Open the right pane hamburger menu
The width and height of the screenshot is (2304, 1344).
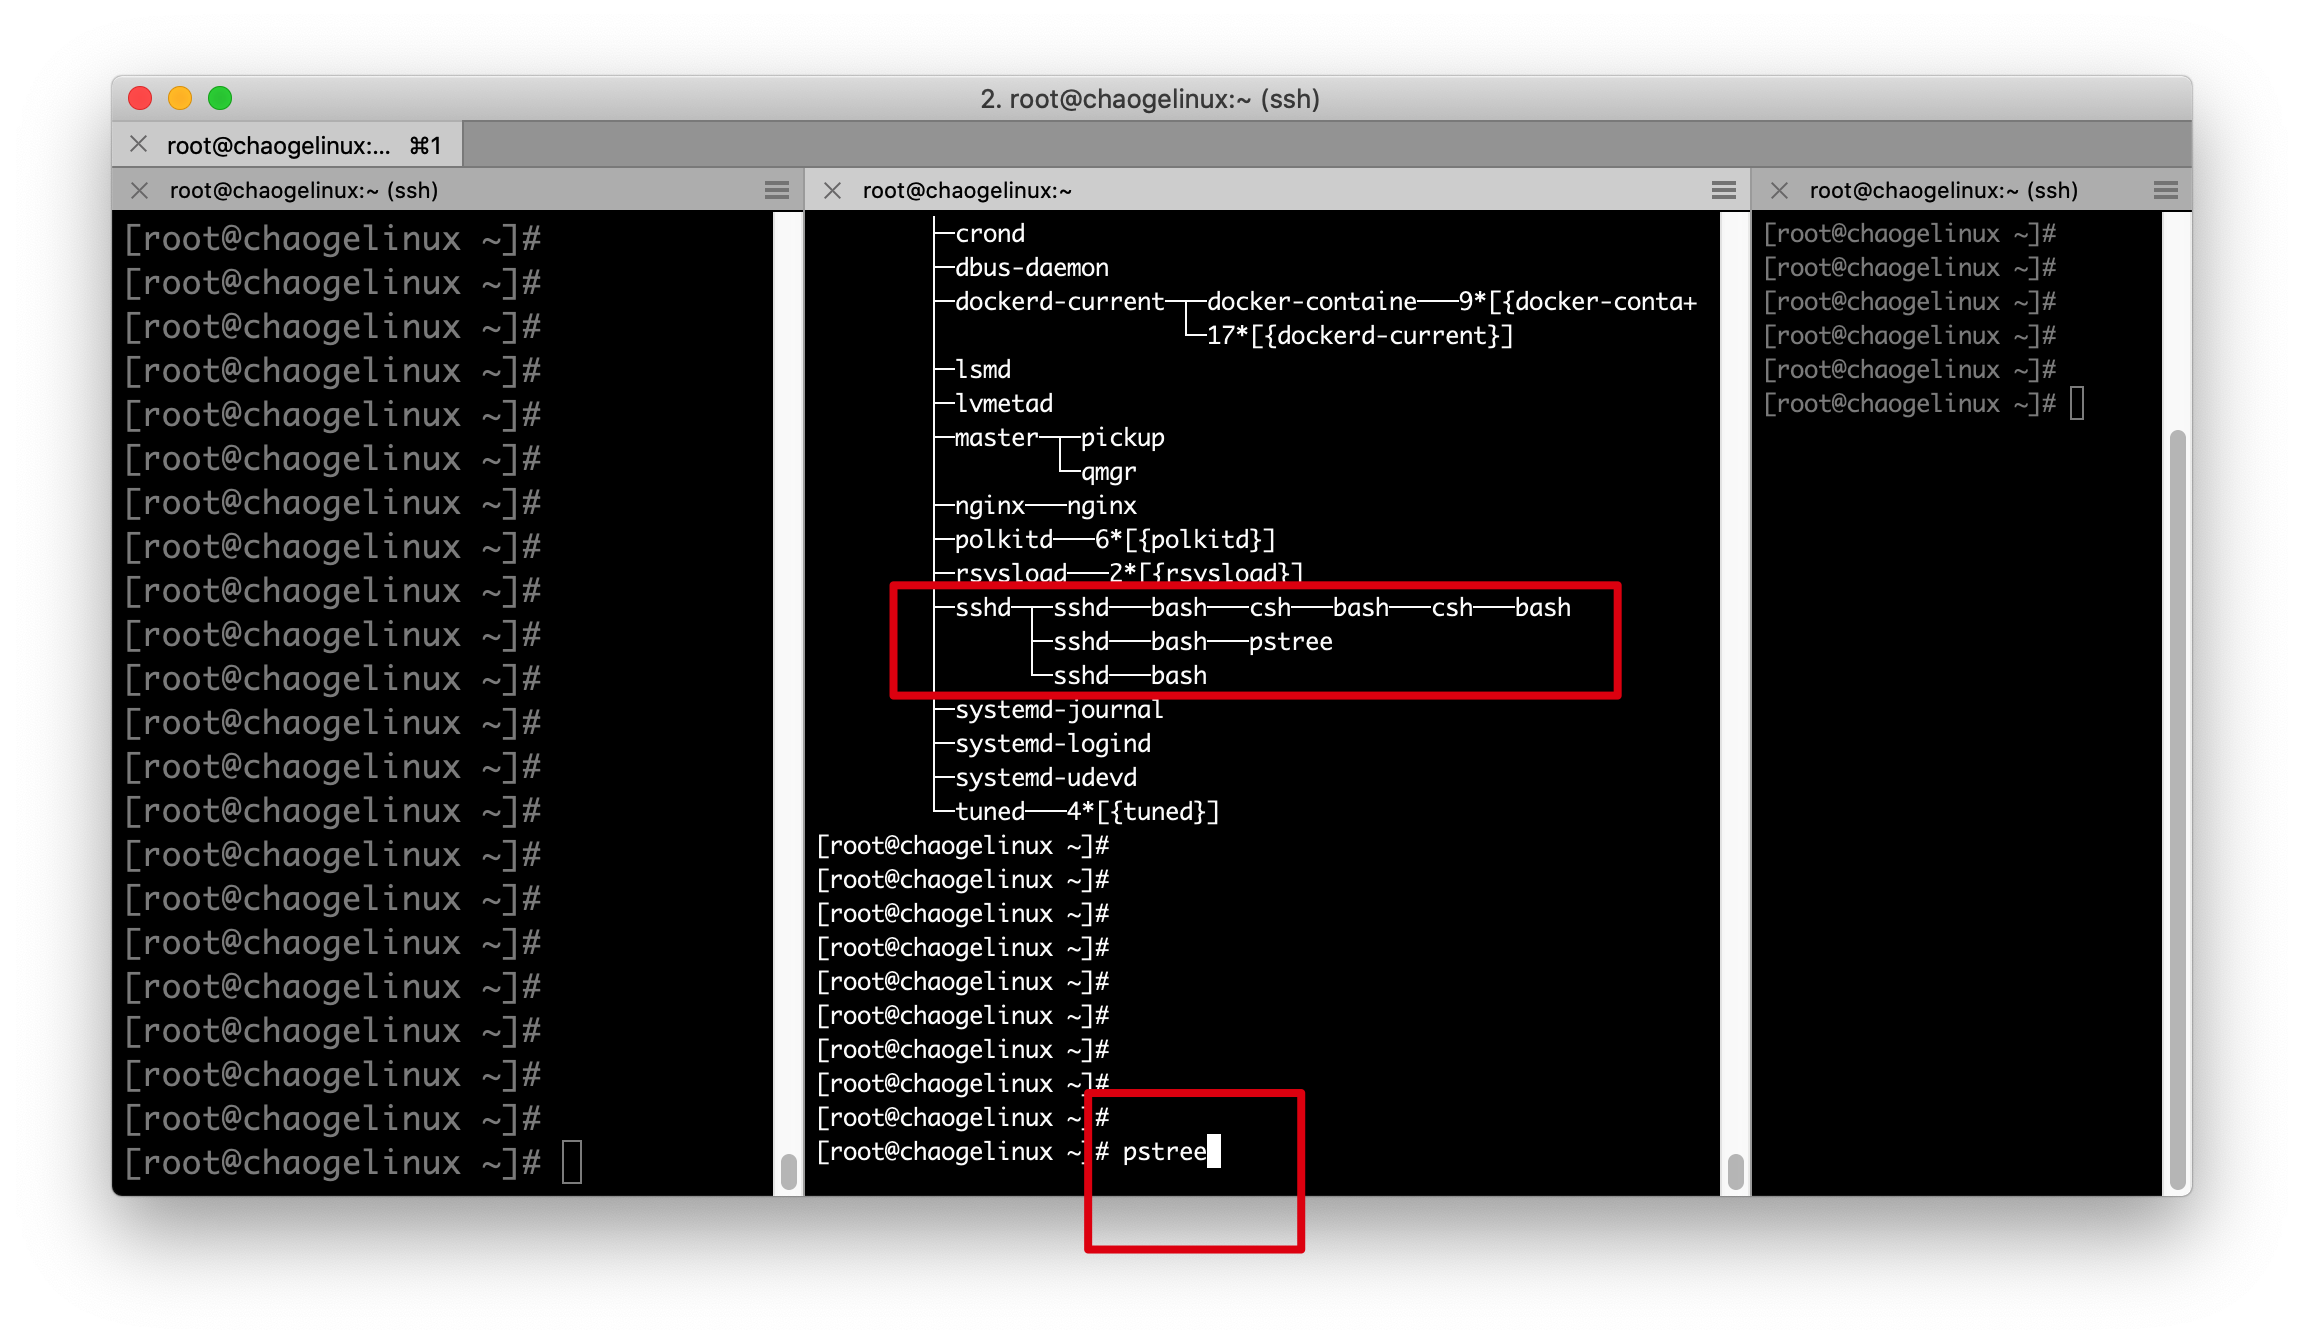pos(2166,190)
